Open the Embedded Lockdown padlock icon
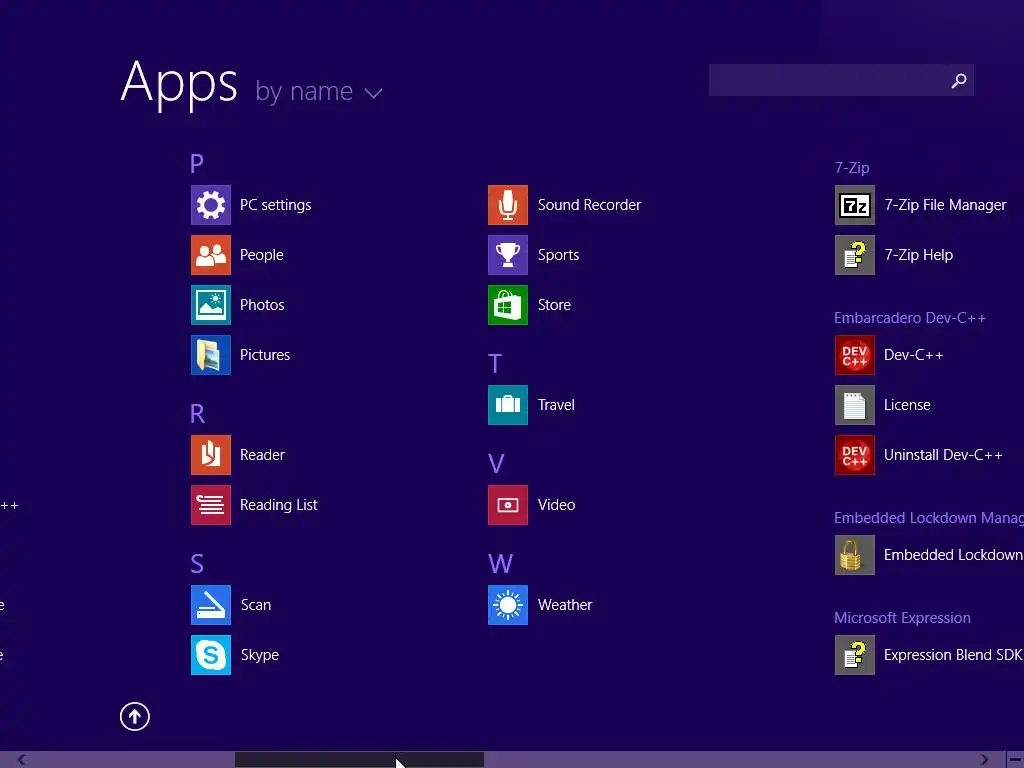Viewport: 1024px width, 768px height. coord(854,555)
